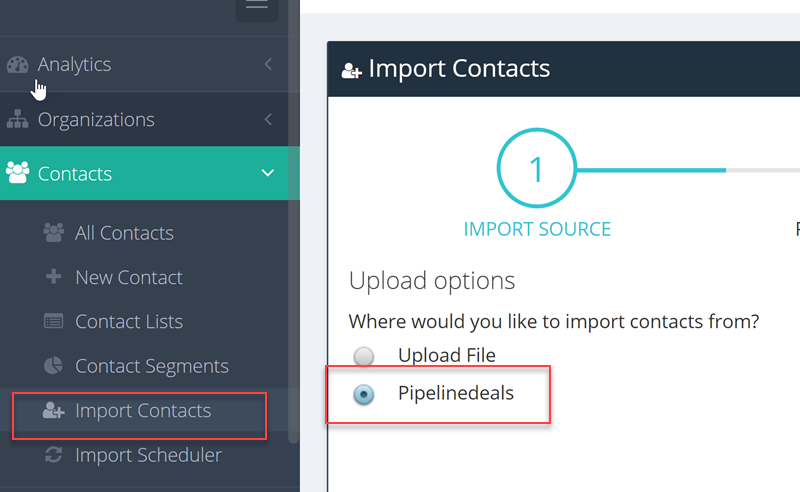Click the sidebar vertical scrollbar

pos(293,222)
